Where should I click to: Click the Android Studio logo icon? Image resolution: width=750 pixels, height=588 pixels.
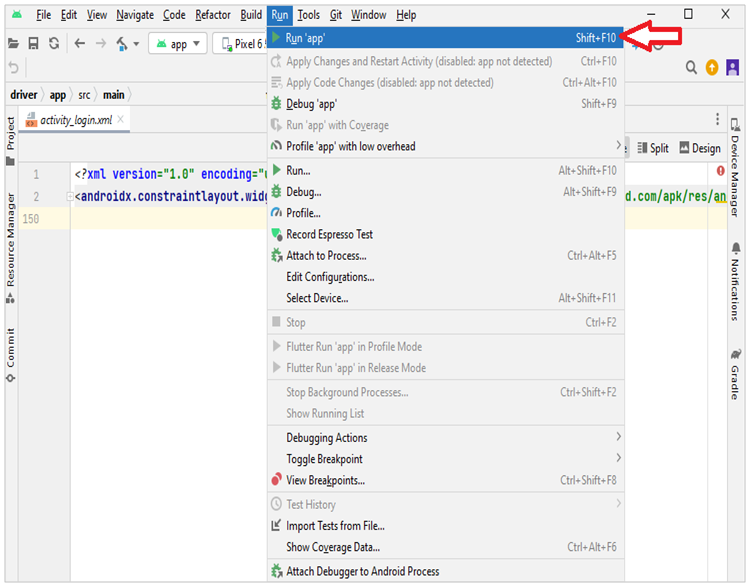(17, 15)
